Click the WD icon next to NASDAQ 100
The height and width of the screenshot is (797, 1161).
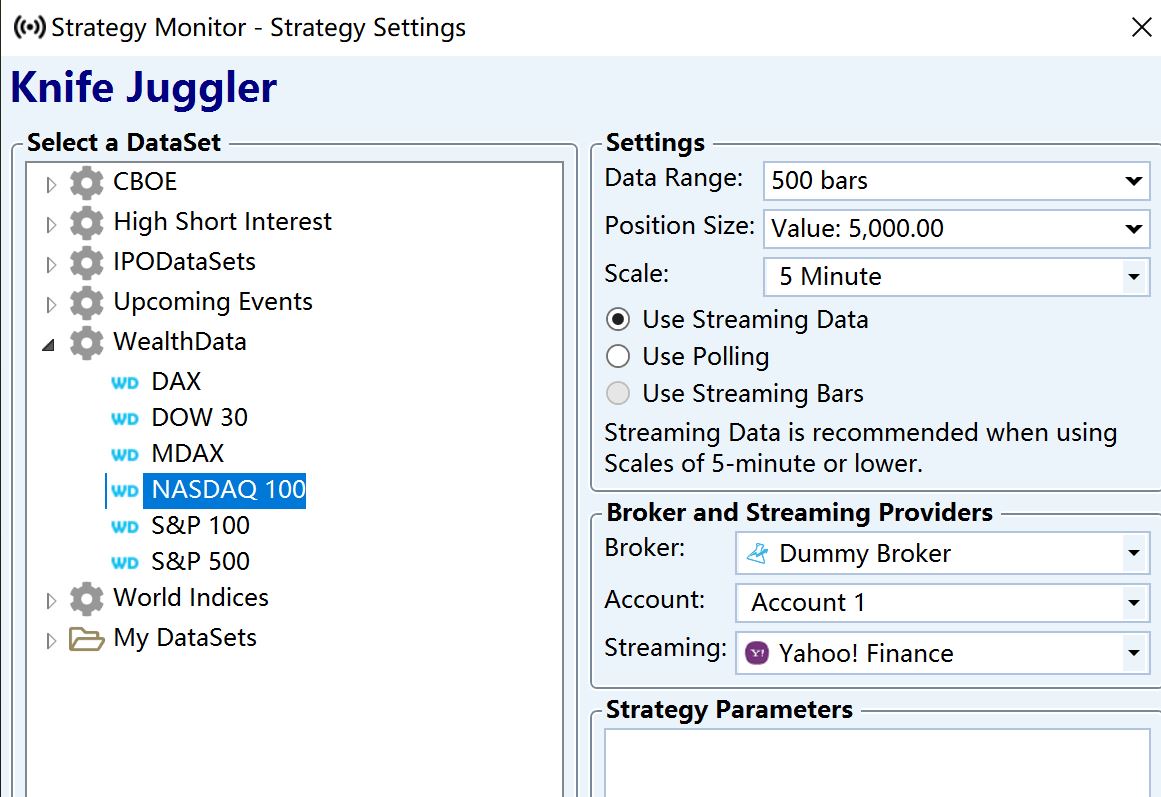(124, 491)
